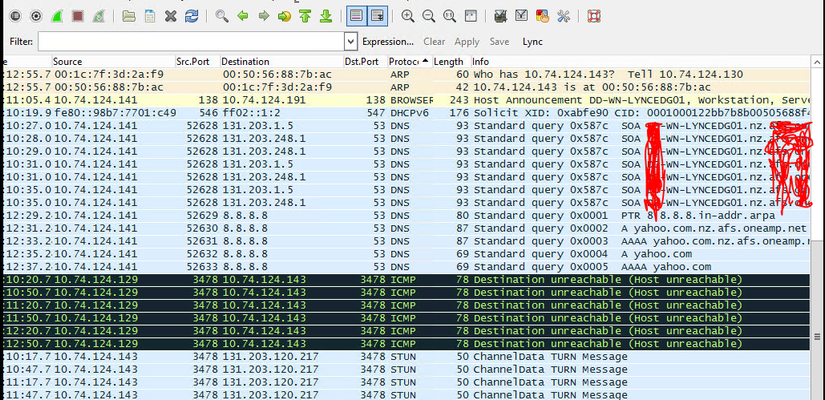825x400 pixels.
Task: Sort by the Destination column header
Action: 282,62
